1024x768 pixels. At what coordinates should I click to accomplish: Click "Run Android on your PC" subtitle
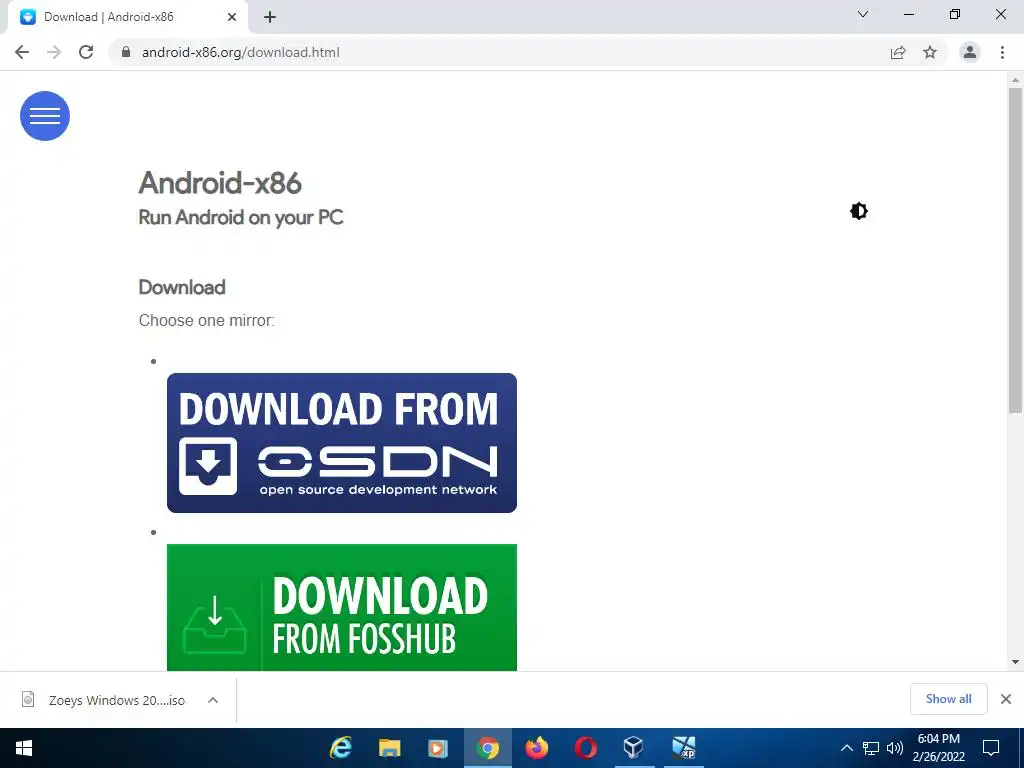point(241,217)
